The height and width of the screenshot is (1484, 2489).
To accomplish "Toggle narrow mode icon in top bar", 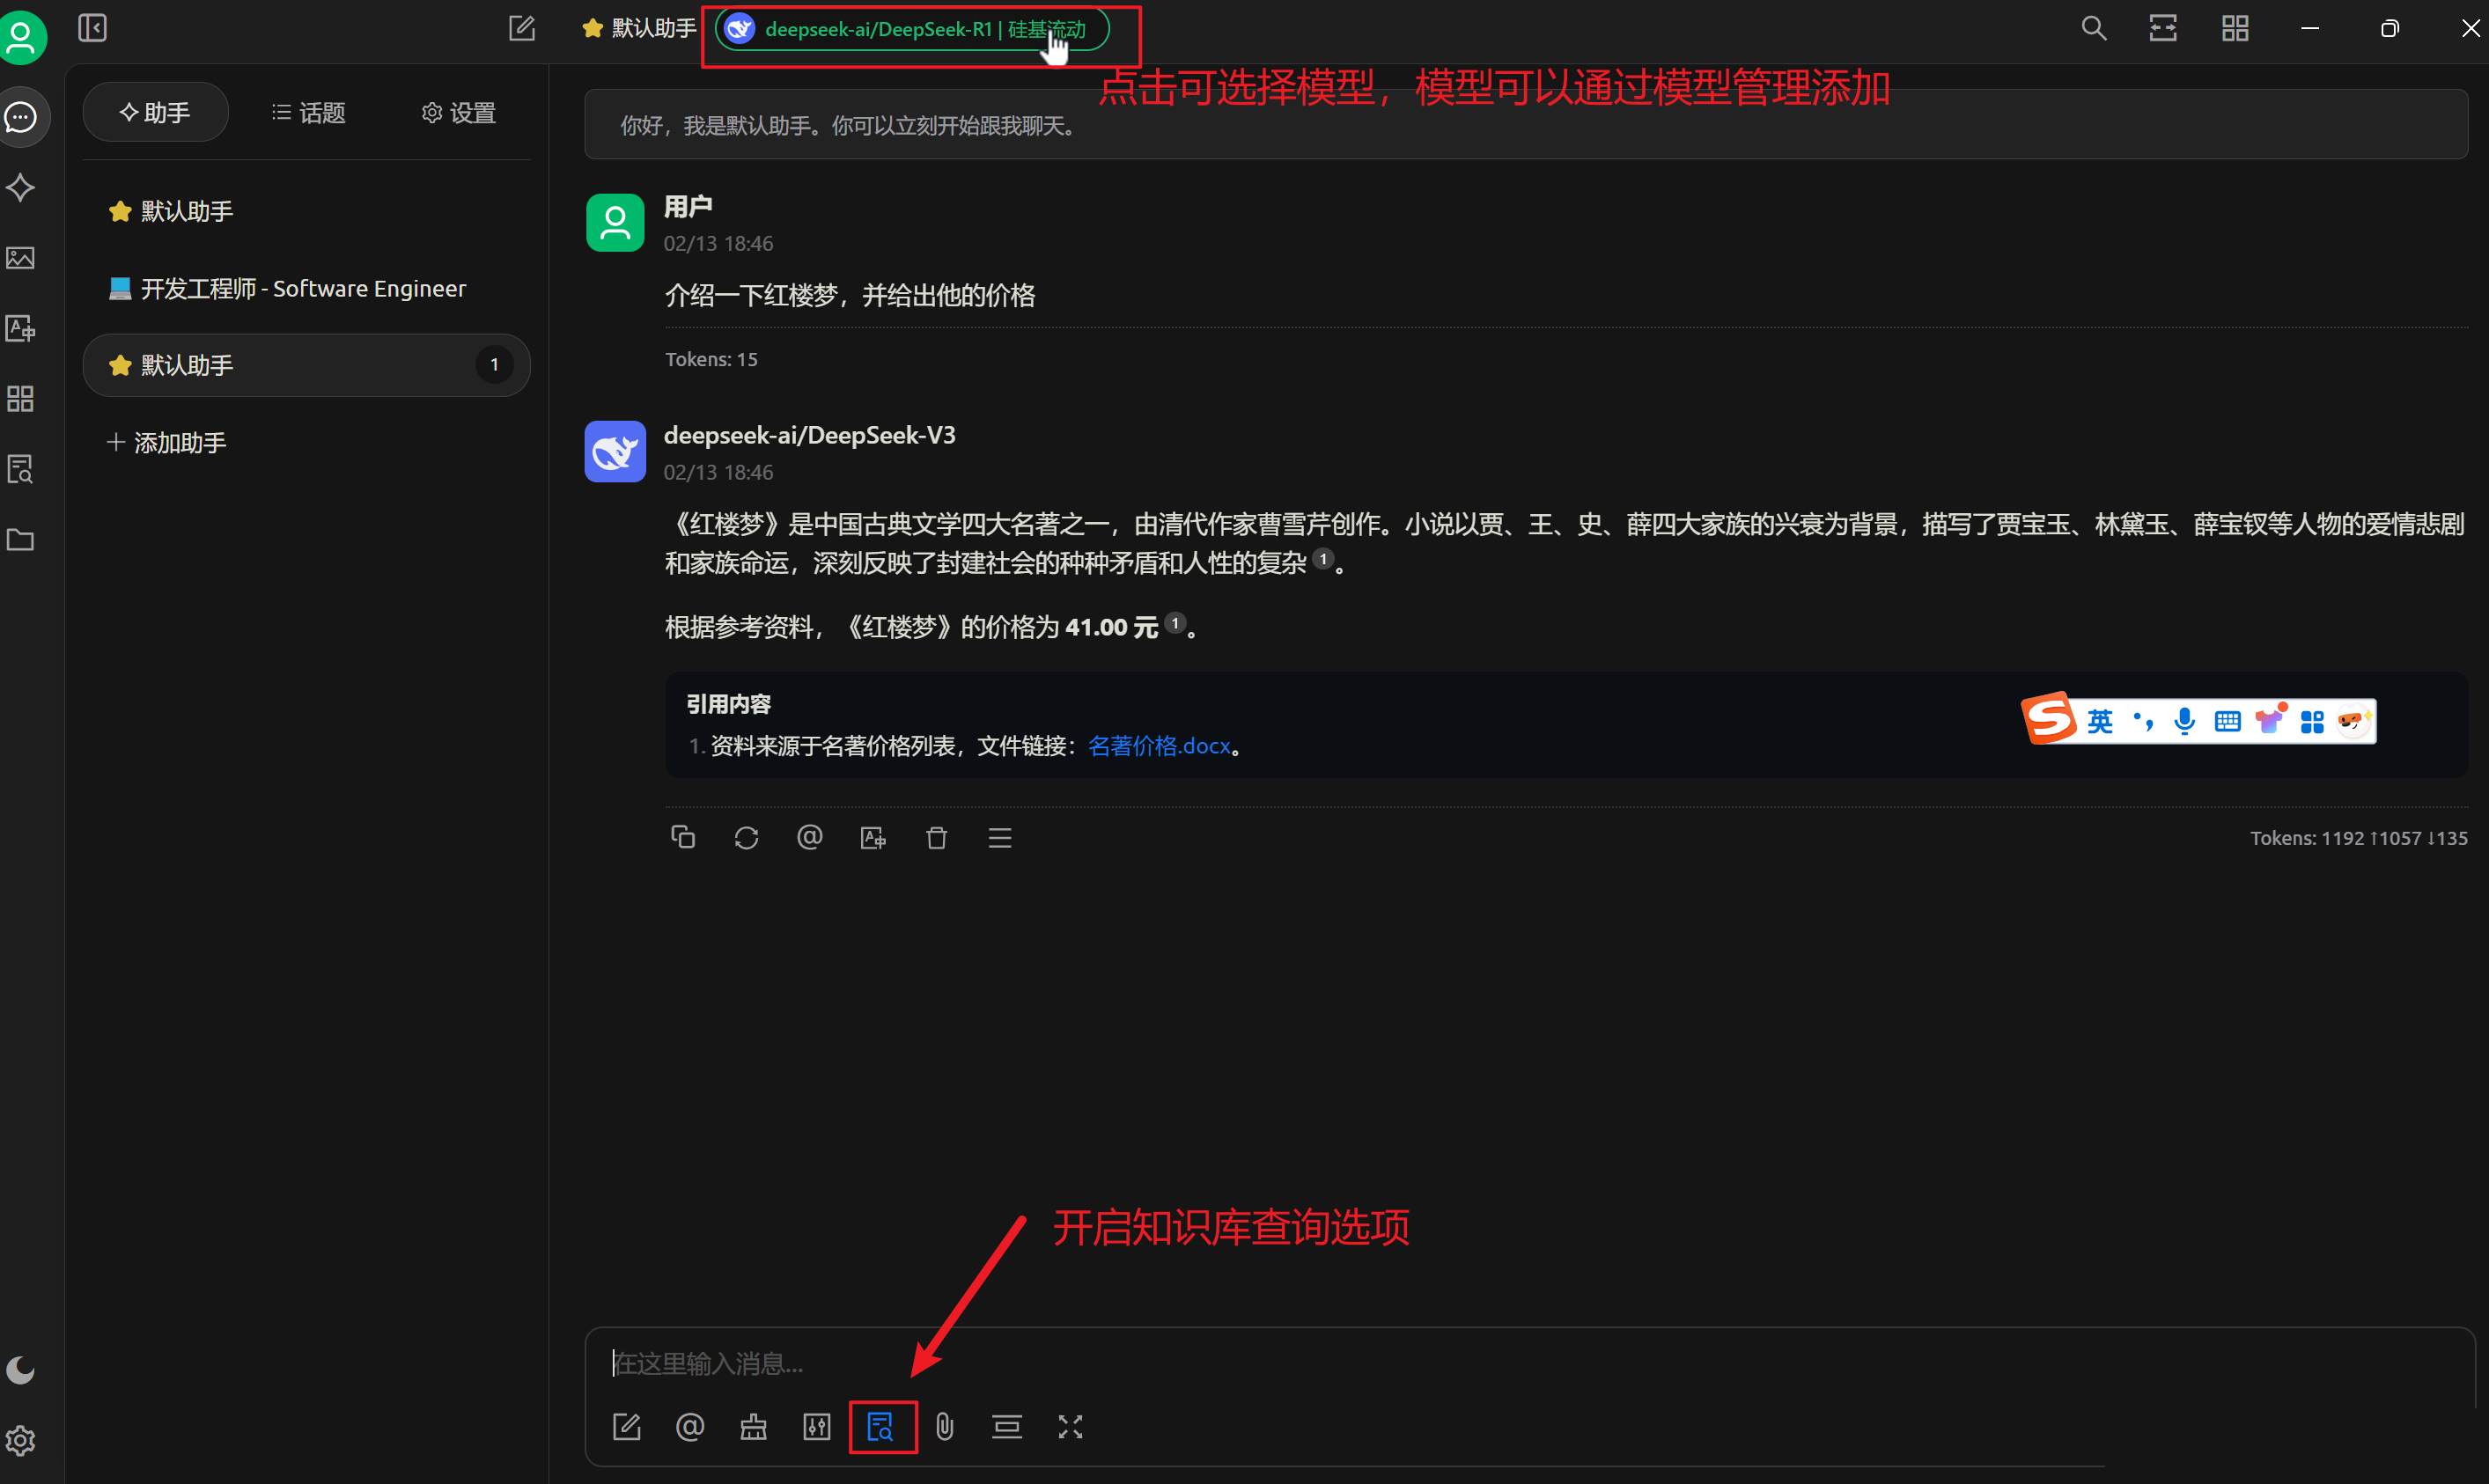I will [2163, 28].
